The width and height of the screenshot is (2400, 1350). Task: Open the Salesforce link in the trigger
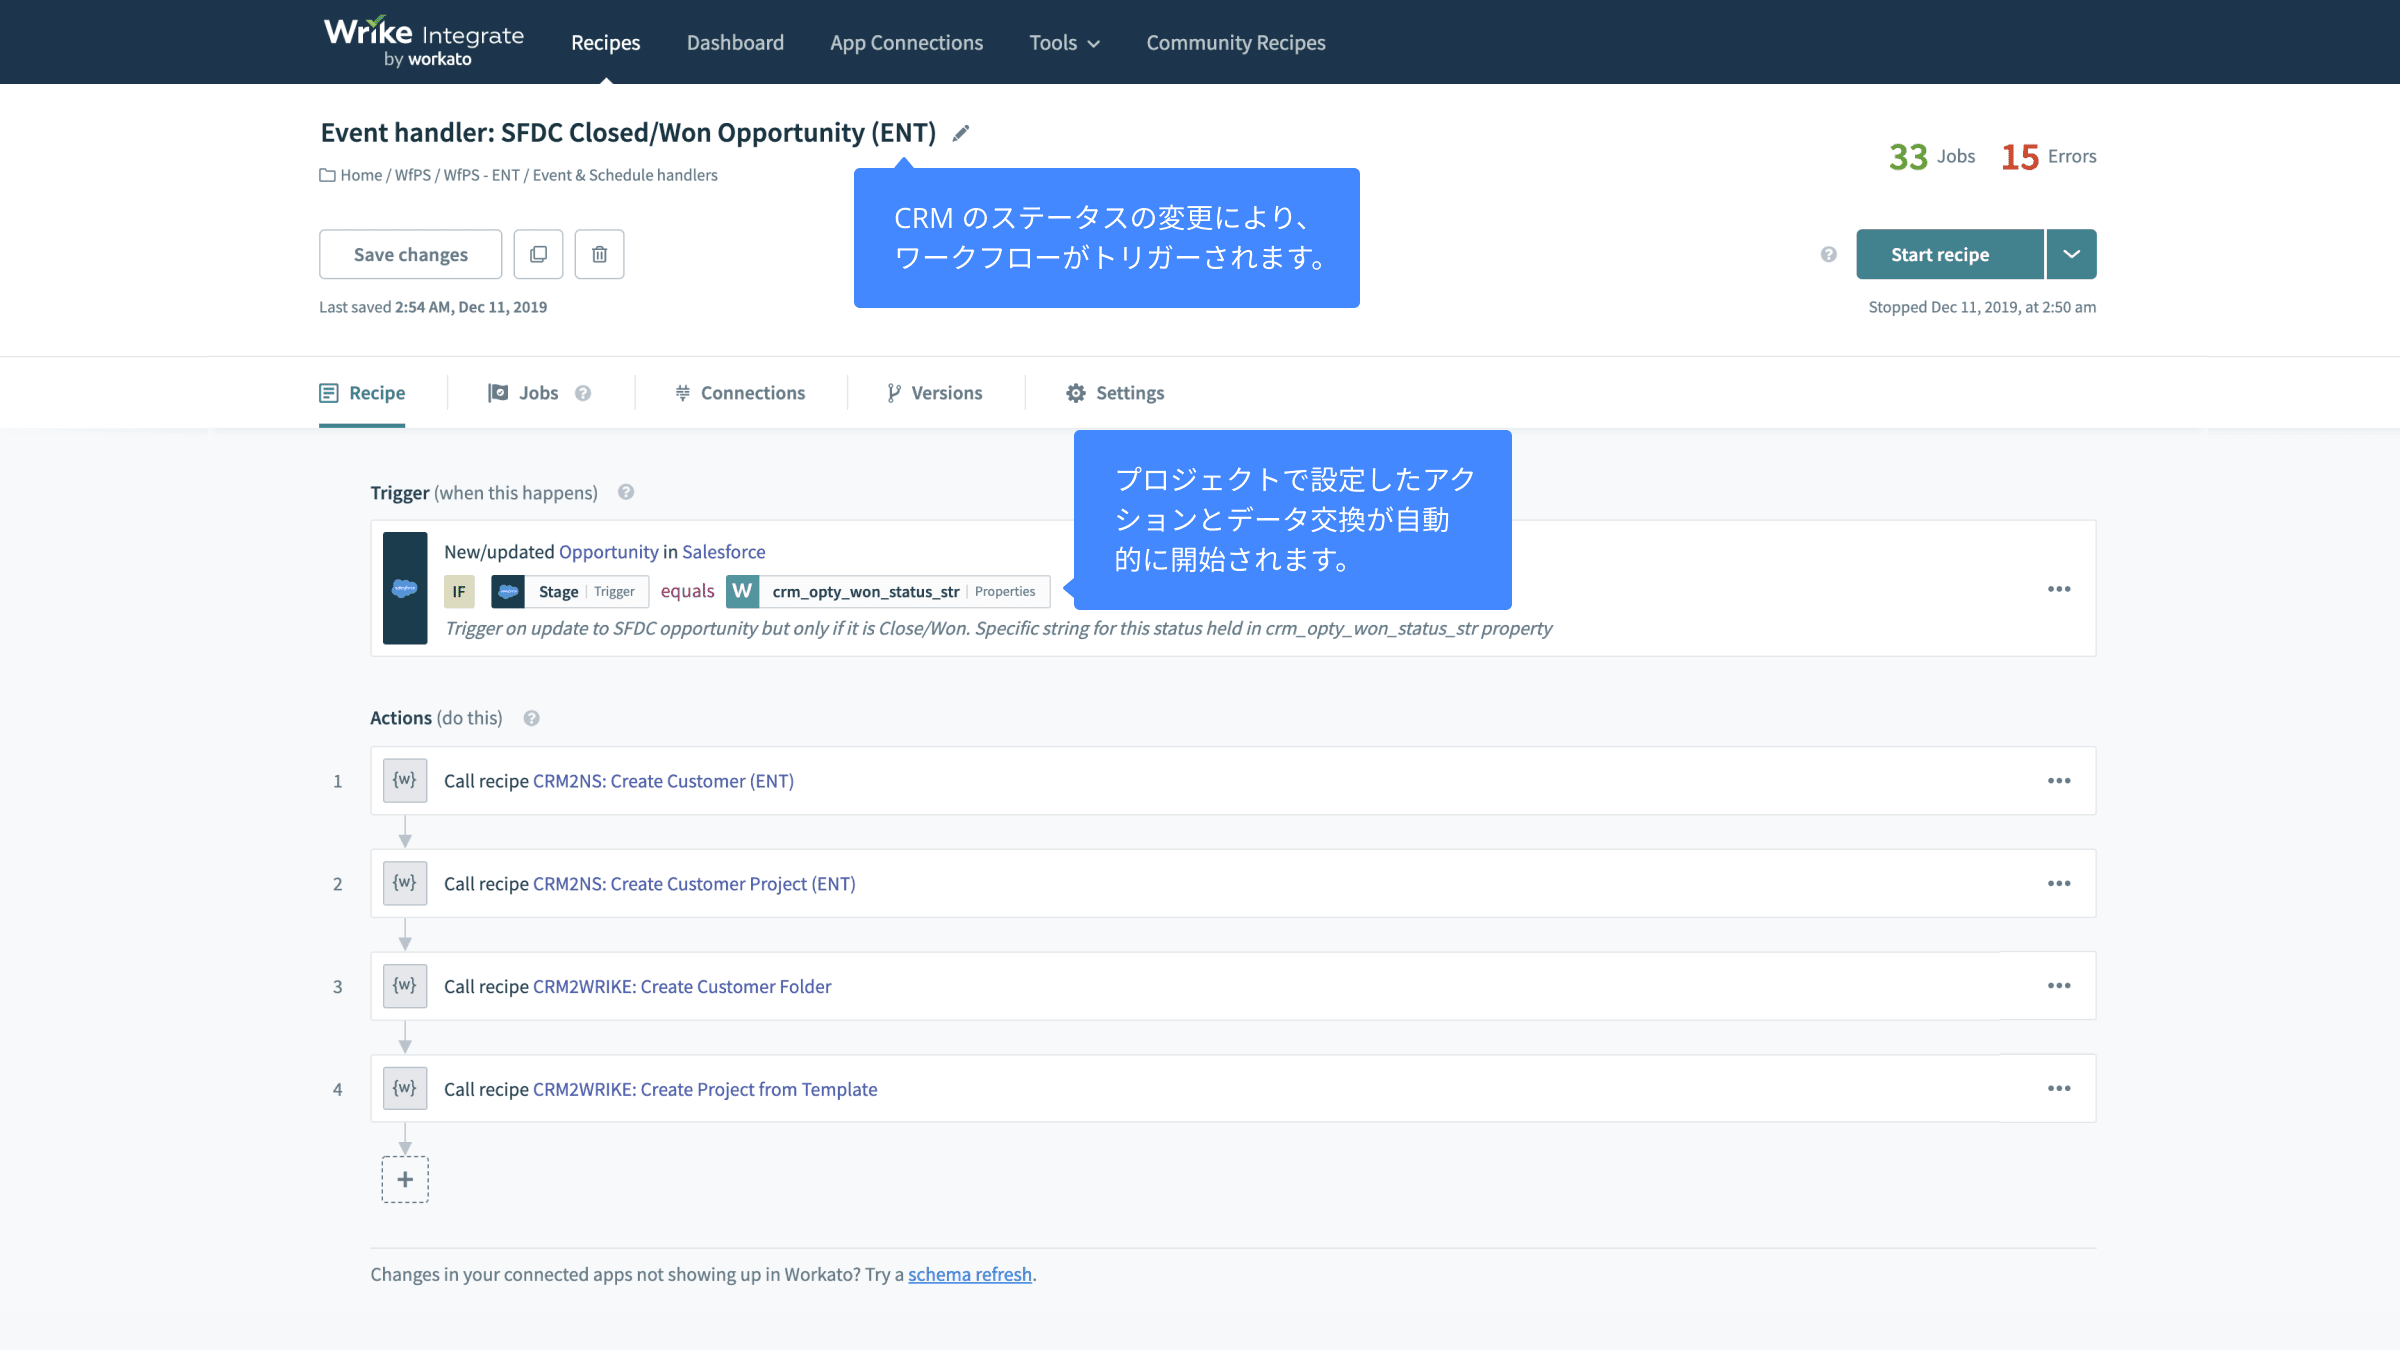pos(724,551)
